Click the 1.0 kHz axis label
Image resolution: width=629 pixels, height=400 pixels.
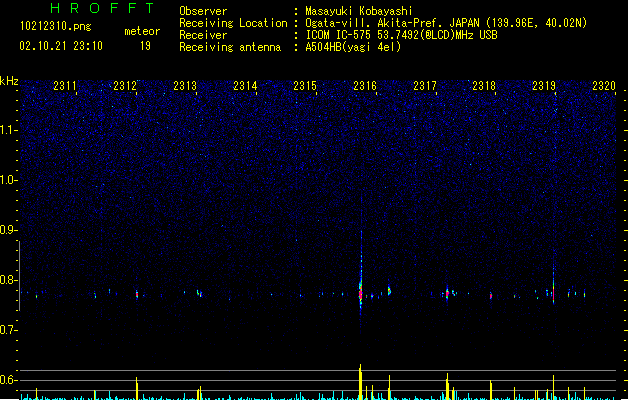click(9, 180)
